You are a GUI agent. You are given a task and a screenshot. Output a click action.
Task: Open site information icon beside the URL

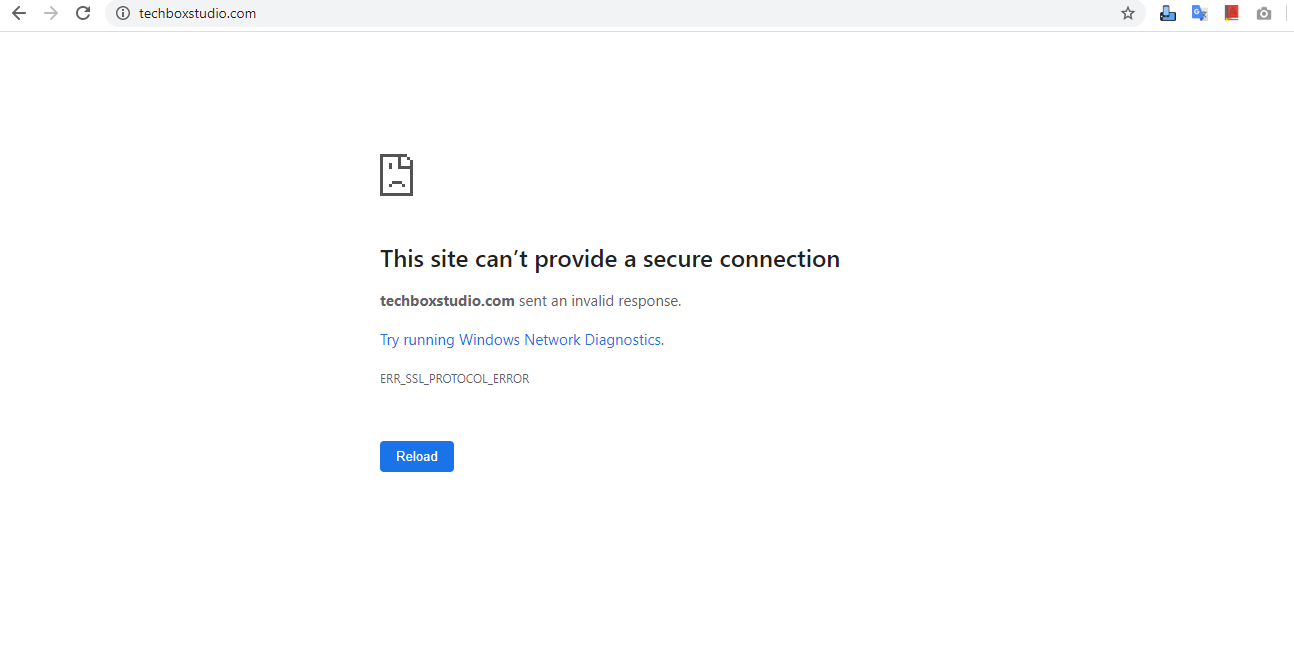(123, 13)
